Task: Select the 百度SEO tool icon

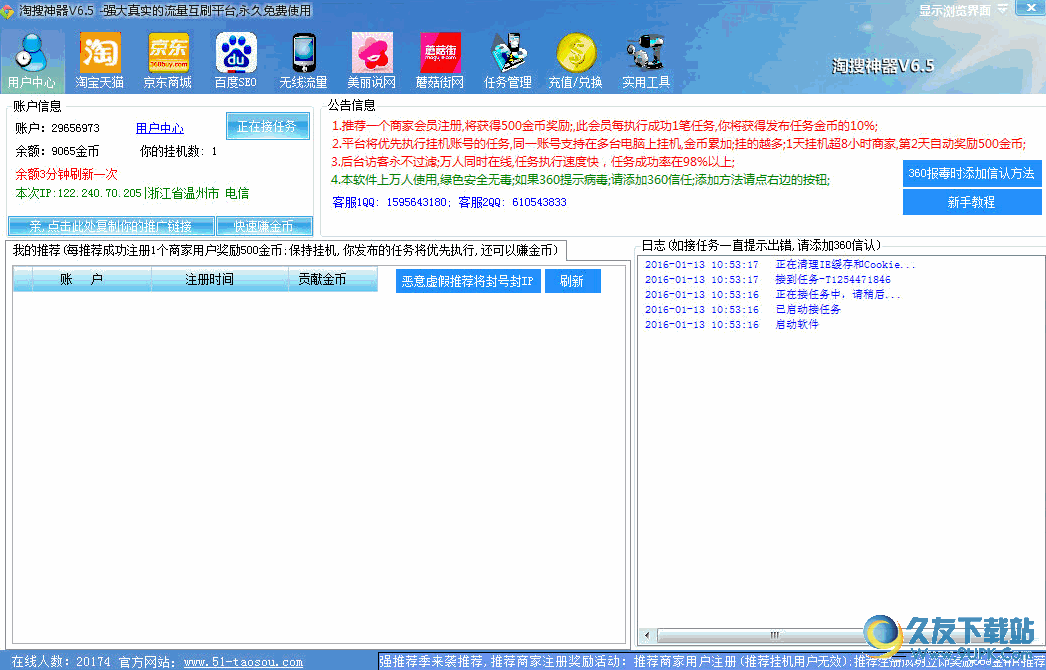Action: pyautogui.click(x=235, y=61)
